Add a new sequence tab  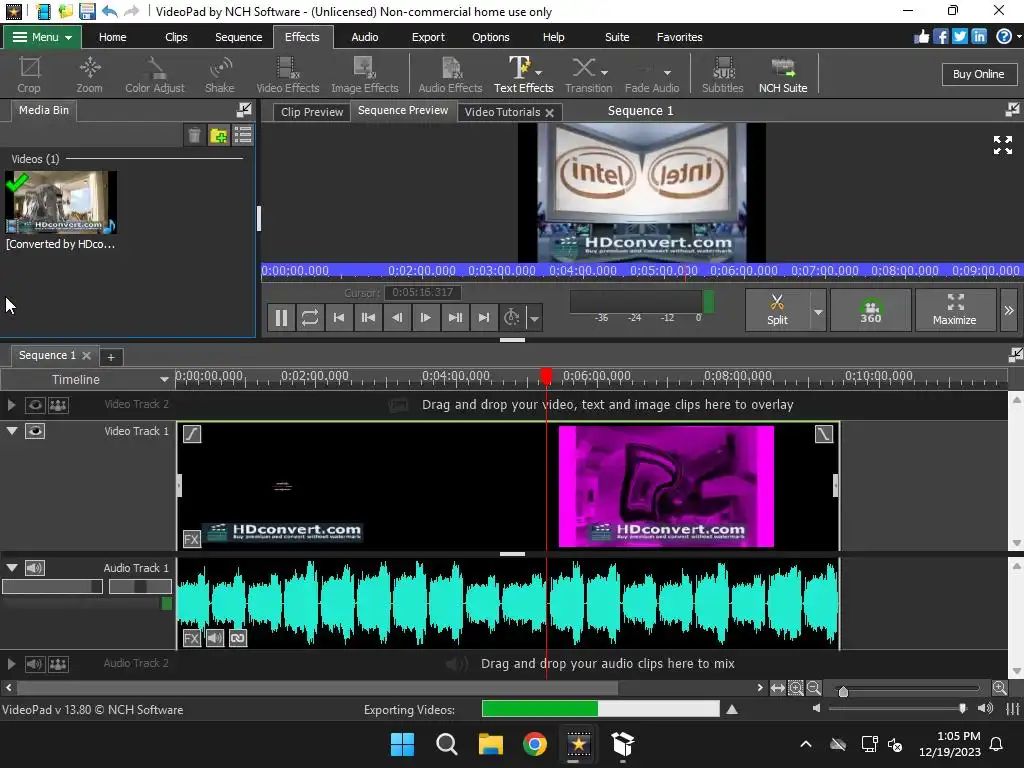point(111,357)
